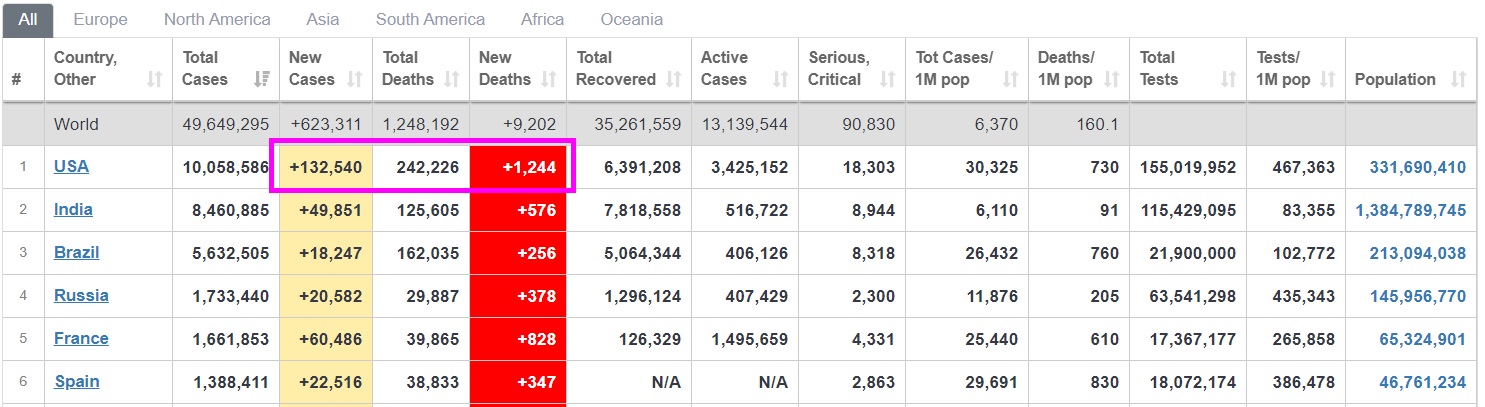
Task: Select the North America tab
Action: tap(217, 19)
